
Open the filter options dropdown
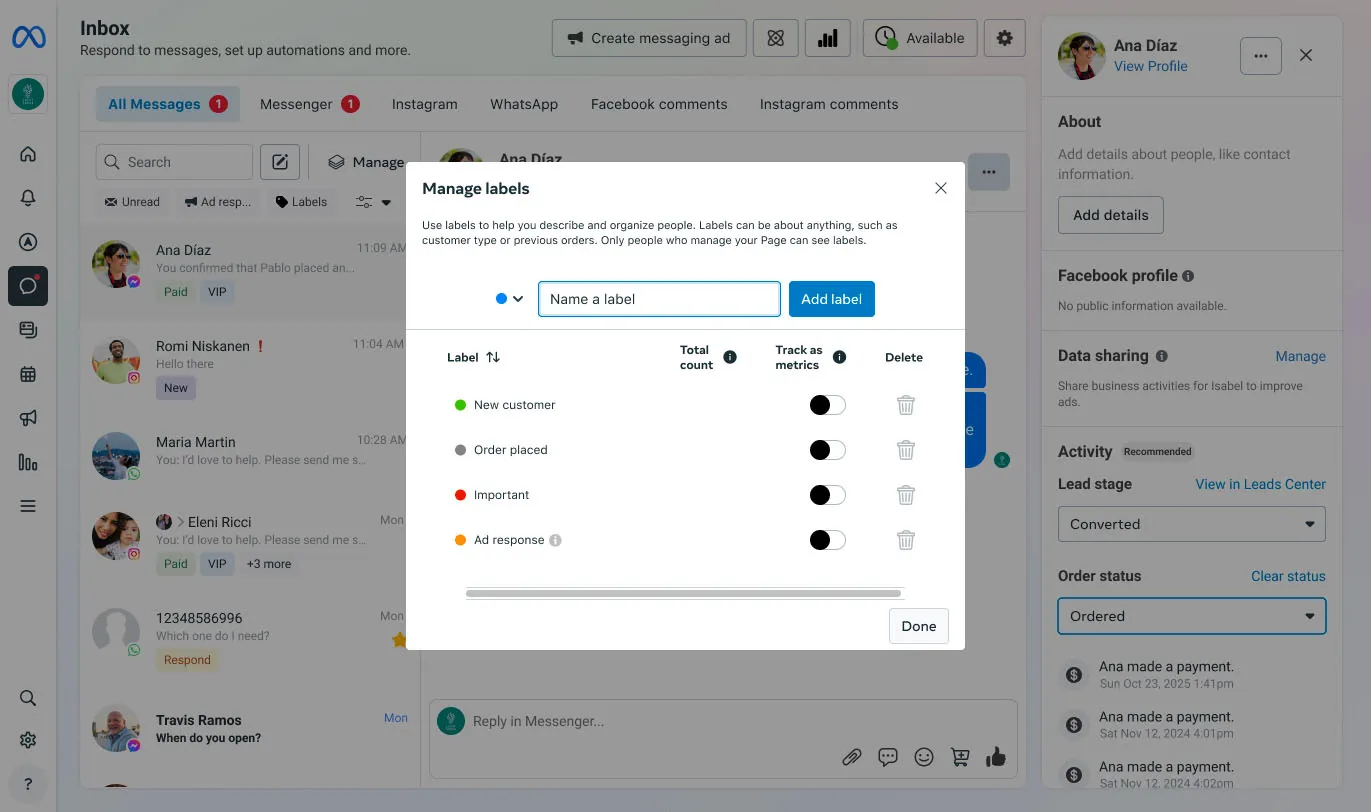click(x=374, y=202)
